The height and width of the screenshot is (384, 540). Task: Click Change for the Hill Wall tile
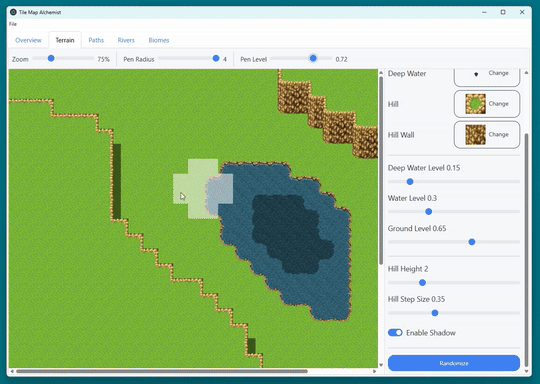(x=498, y=134)
